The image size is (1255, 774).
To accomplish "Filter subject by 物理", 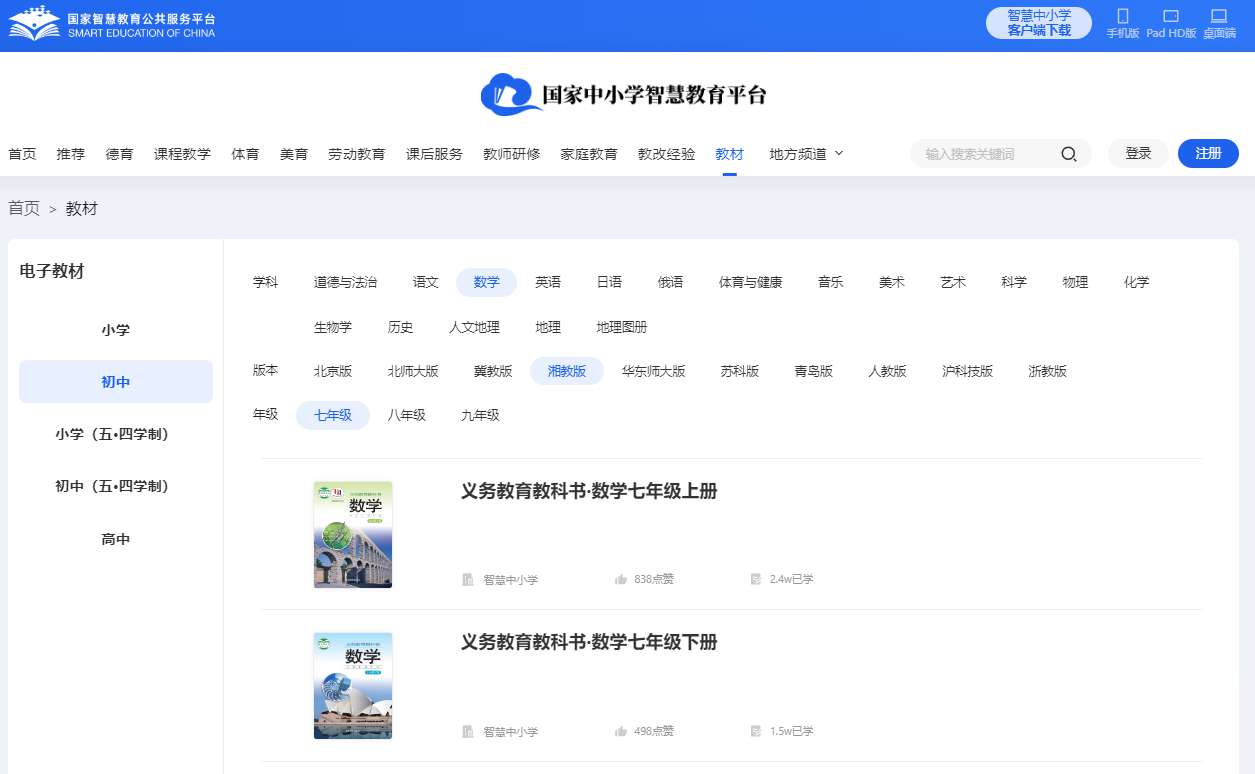I will [x=1075, y=283].
